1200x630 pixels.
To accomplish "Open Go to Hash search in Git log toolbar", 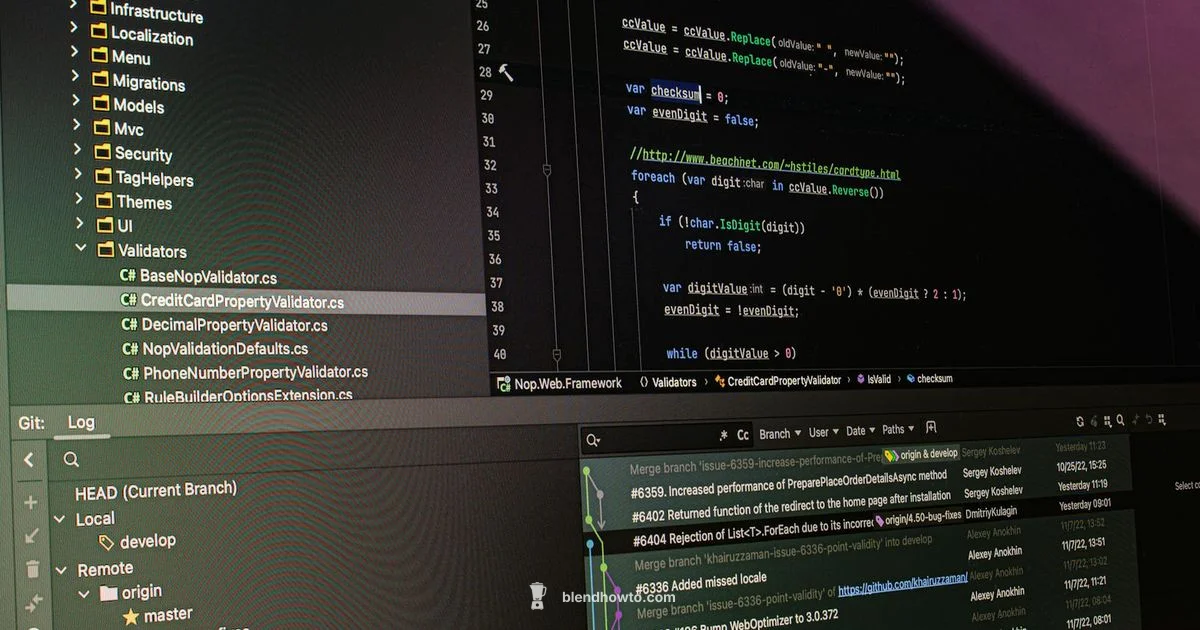I will pyautogui.click(x=1121, y=421).
